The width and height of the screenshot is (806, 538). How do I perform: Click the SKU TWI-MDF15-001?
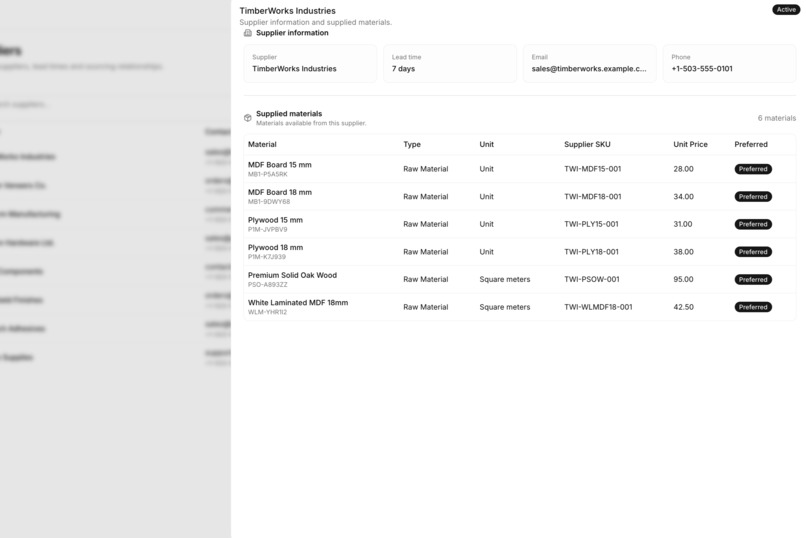[x=592, y=169]
